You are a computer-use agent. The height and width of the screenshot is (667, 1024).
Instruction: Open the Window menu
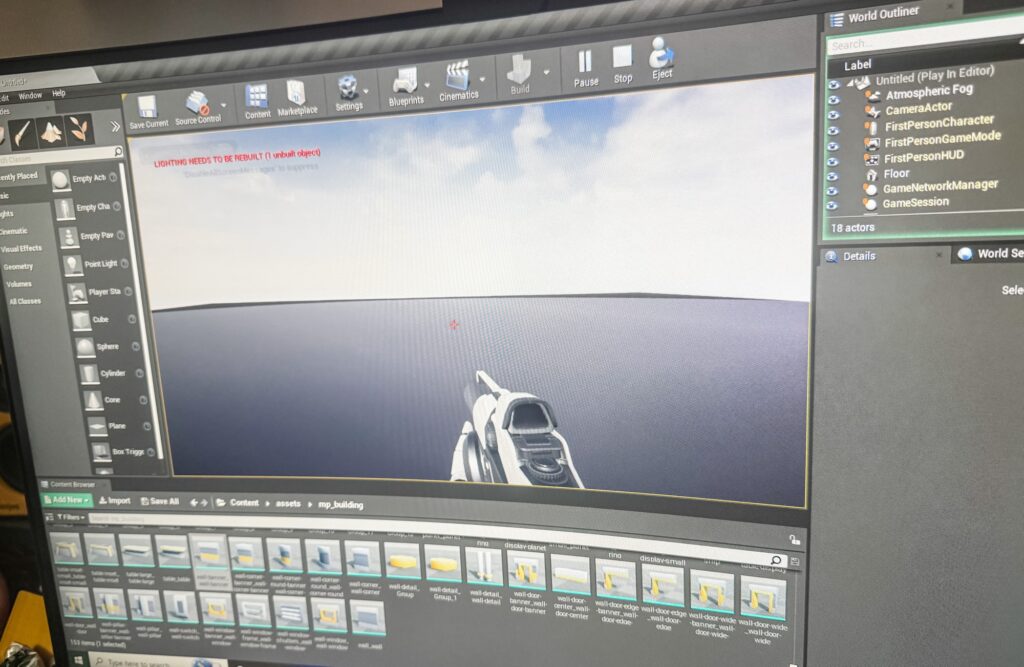click(30, 95)
